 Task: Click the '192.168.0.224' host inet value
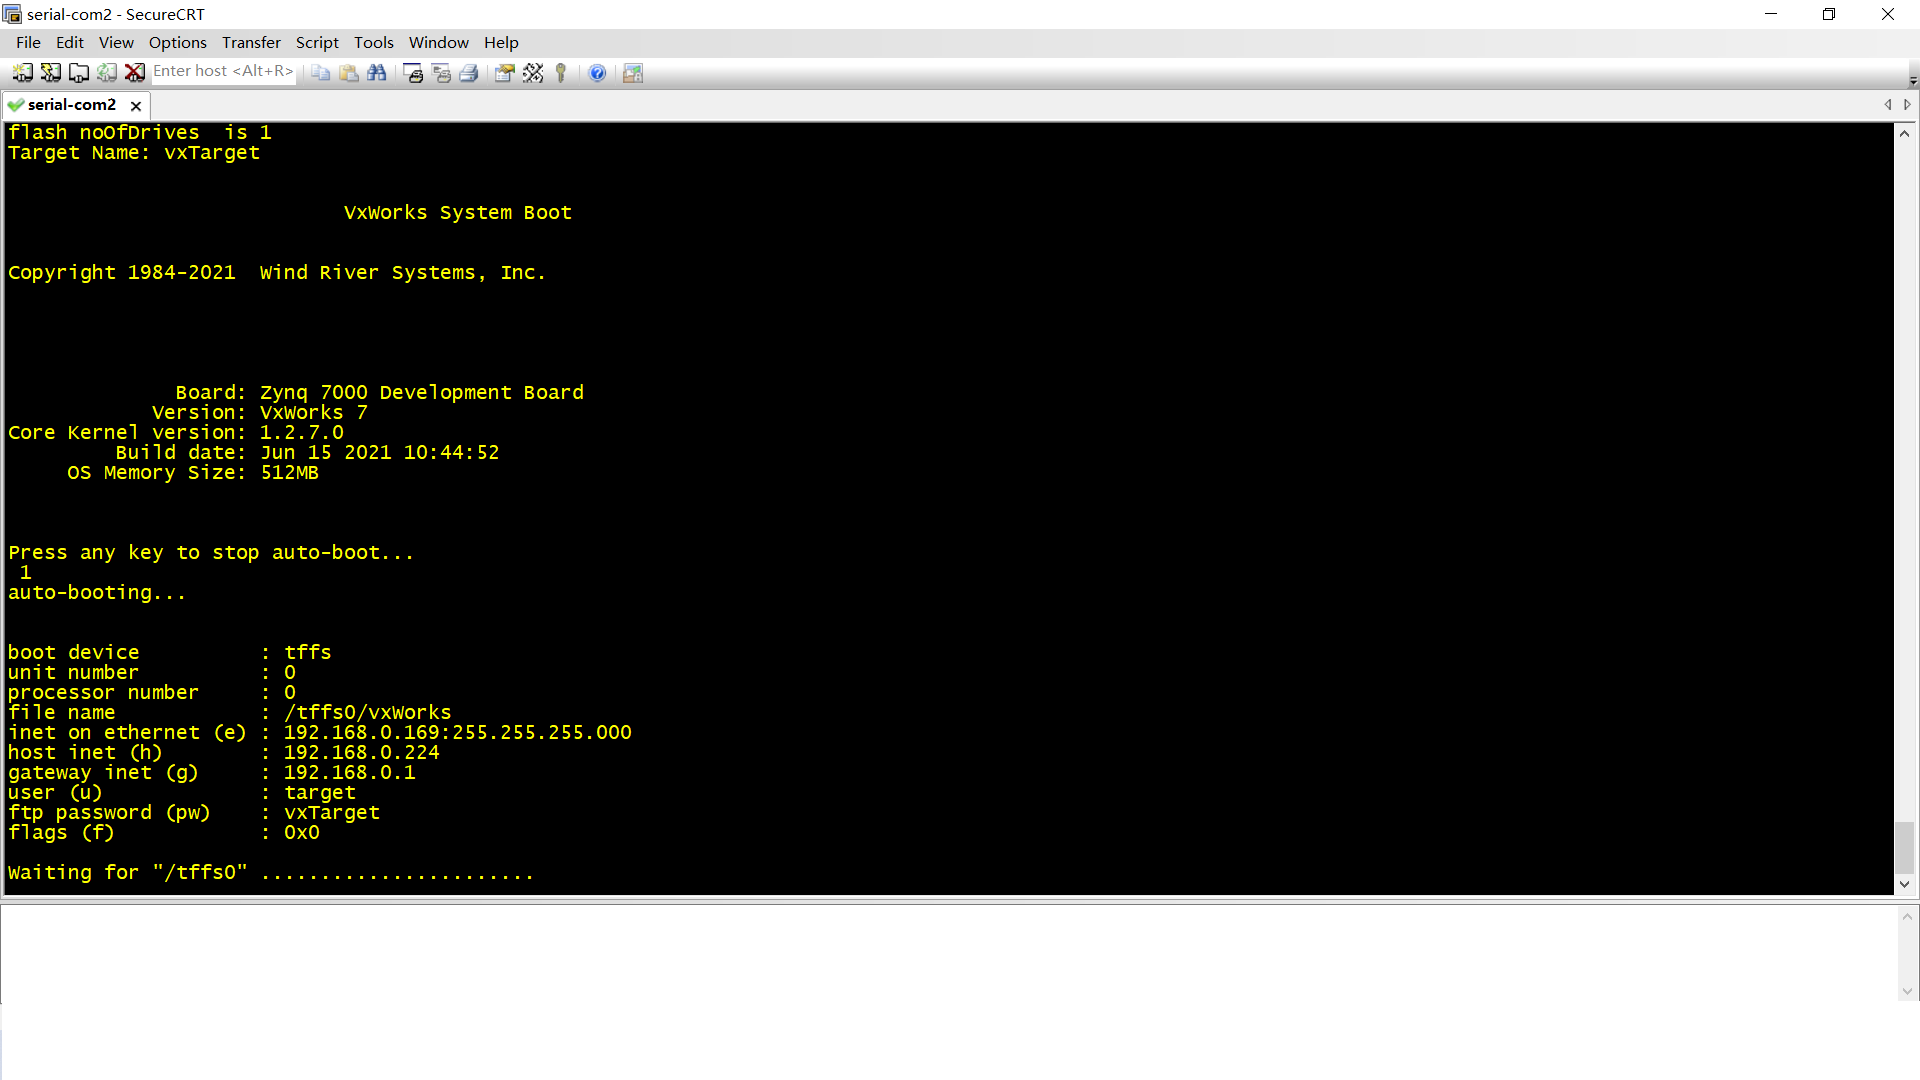[x=361, y=752]
